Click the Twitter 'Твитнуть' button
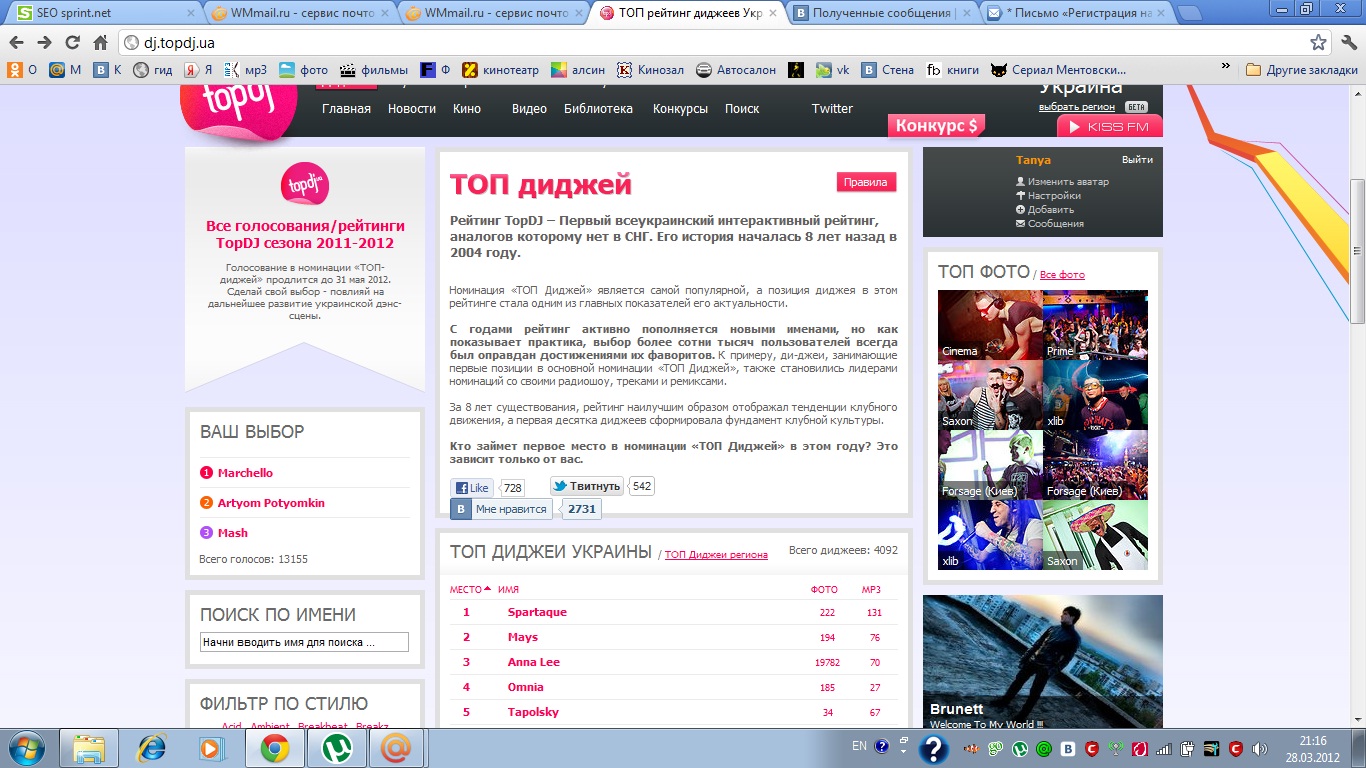 click(x=587, y=486)
